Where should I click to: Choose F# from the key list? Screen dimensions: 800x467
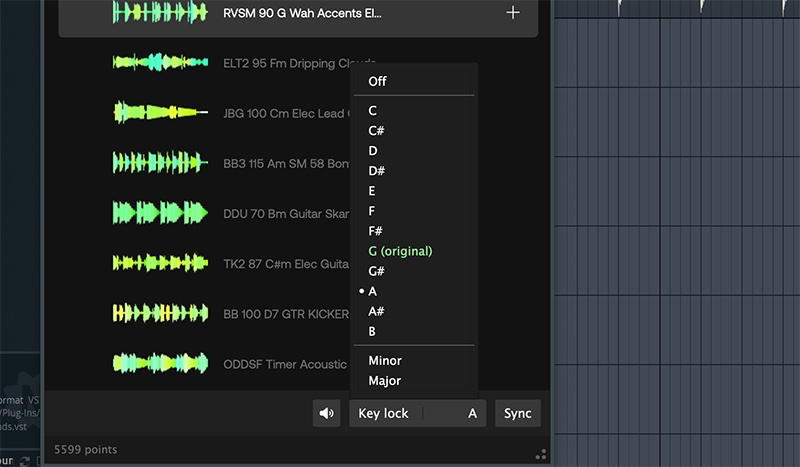[x=377, y=230]
